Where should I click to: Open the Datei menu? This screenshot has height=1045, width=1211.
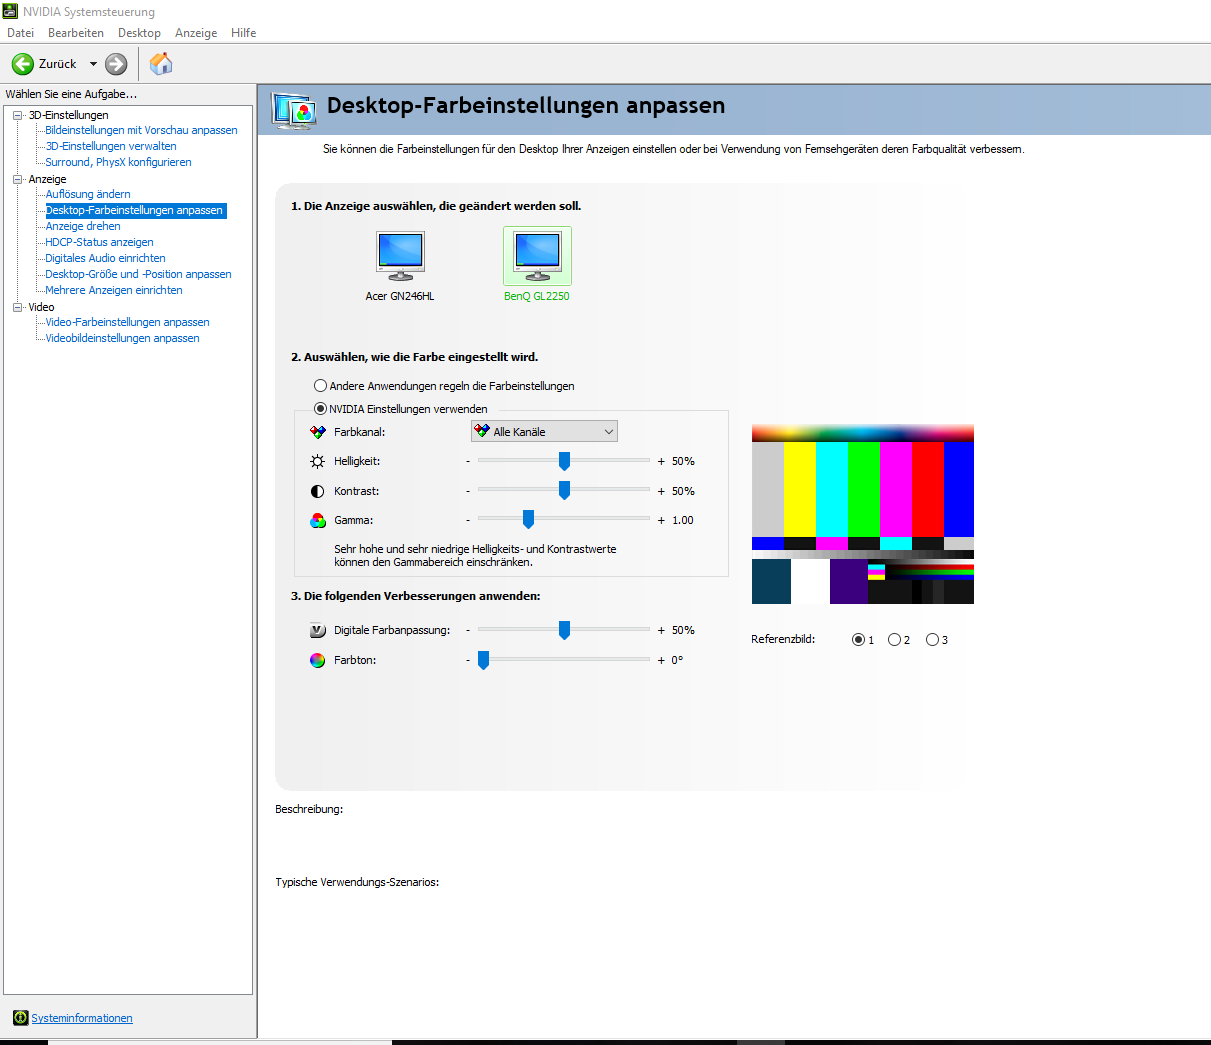tap(20, 33)
